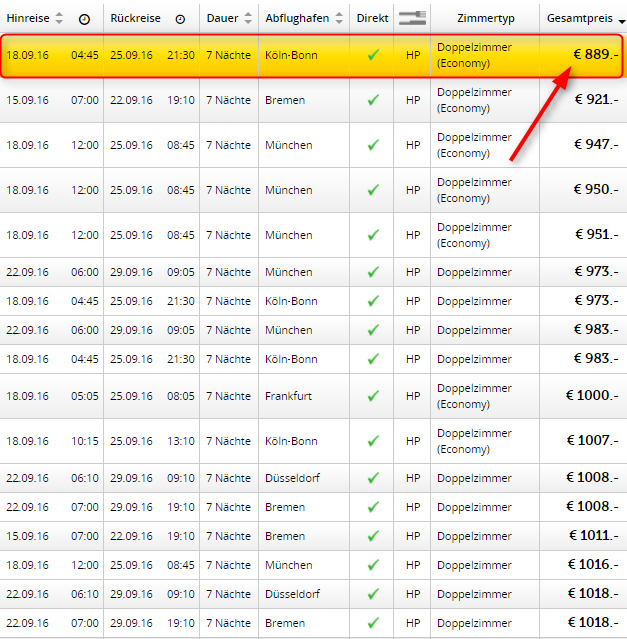
Task: Click the green checkmark in the €1007 Köln-Bonn row
Action: tap(373, 441)
